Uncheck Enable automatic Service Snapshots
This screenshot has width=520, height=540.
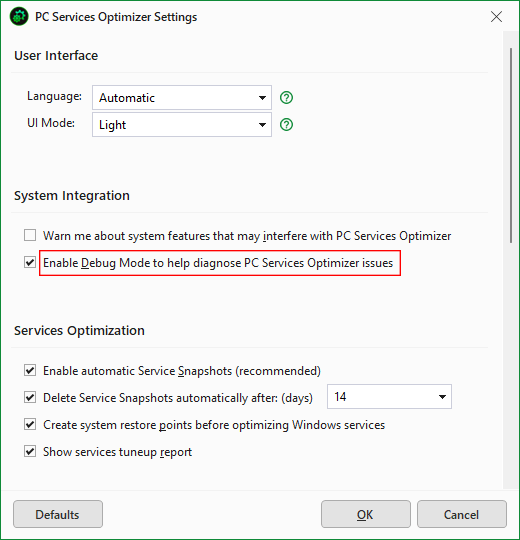click(30, 371)
